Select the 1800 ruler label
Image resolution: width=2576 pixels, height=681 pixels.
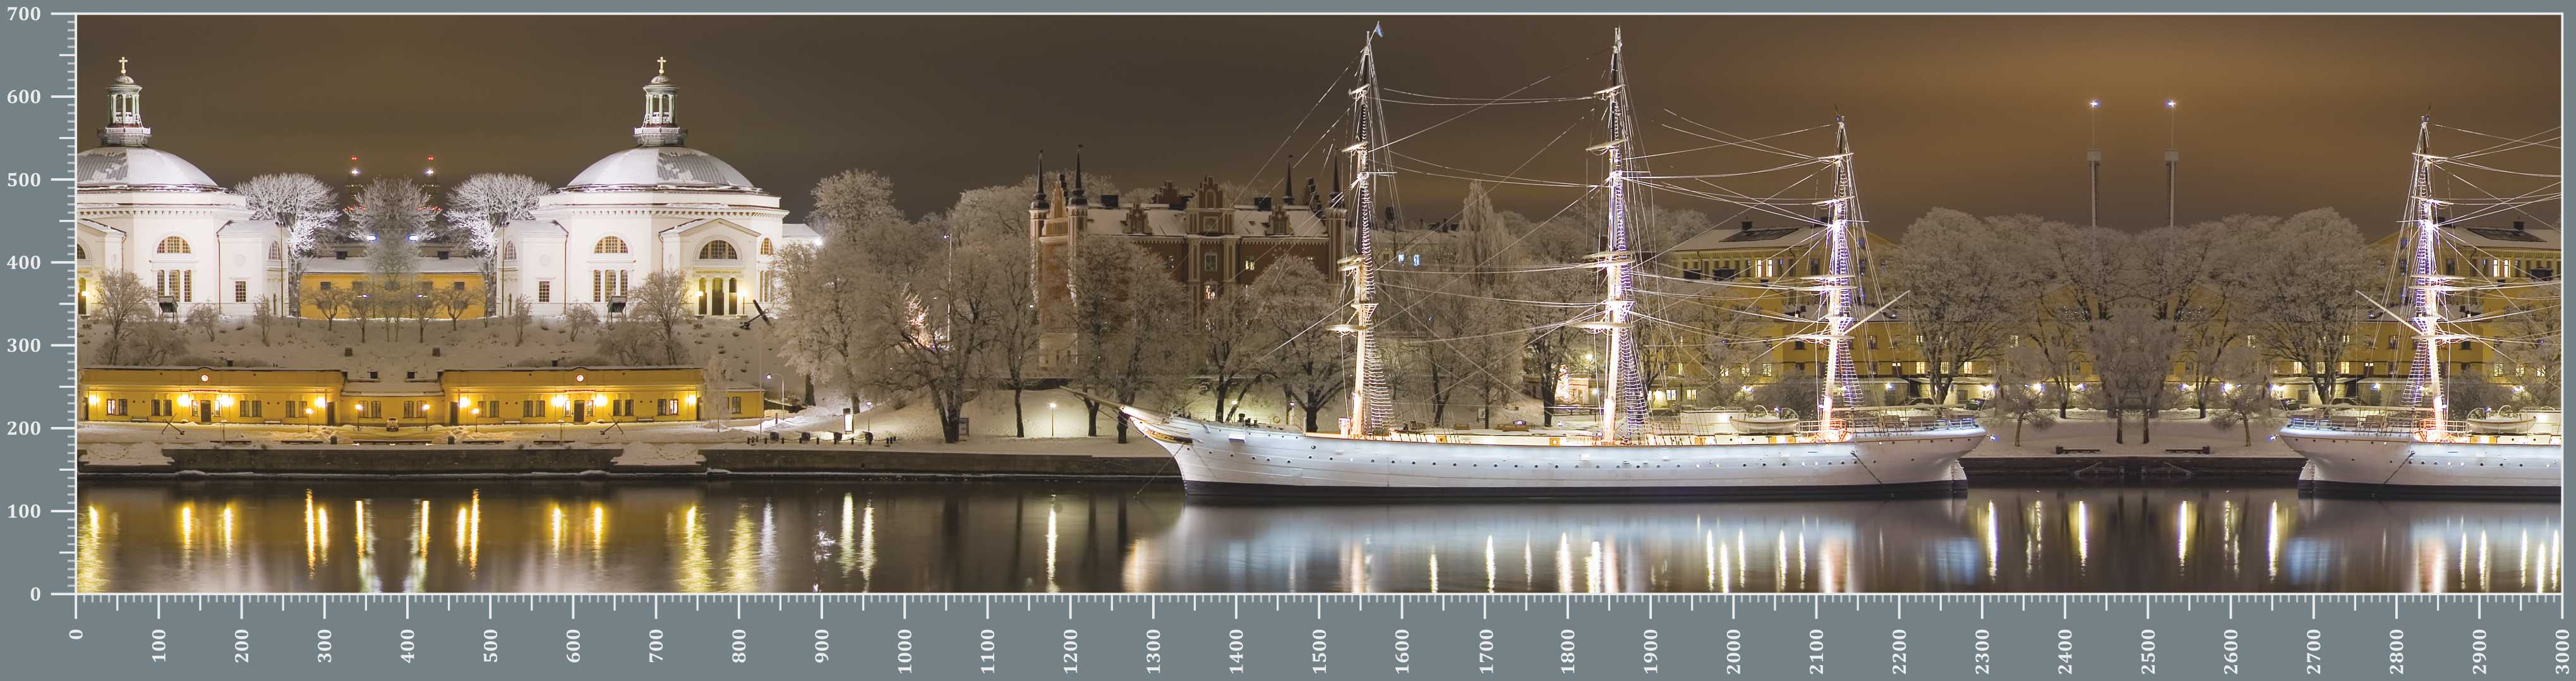click(x=1568, y=652)
